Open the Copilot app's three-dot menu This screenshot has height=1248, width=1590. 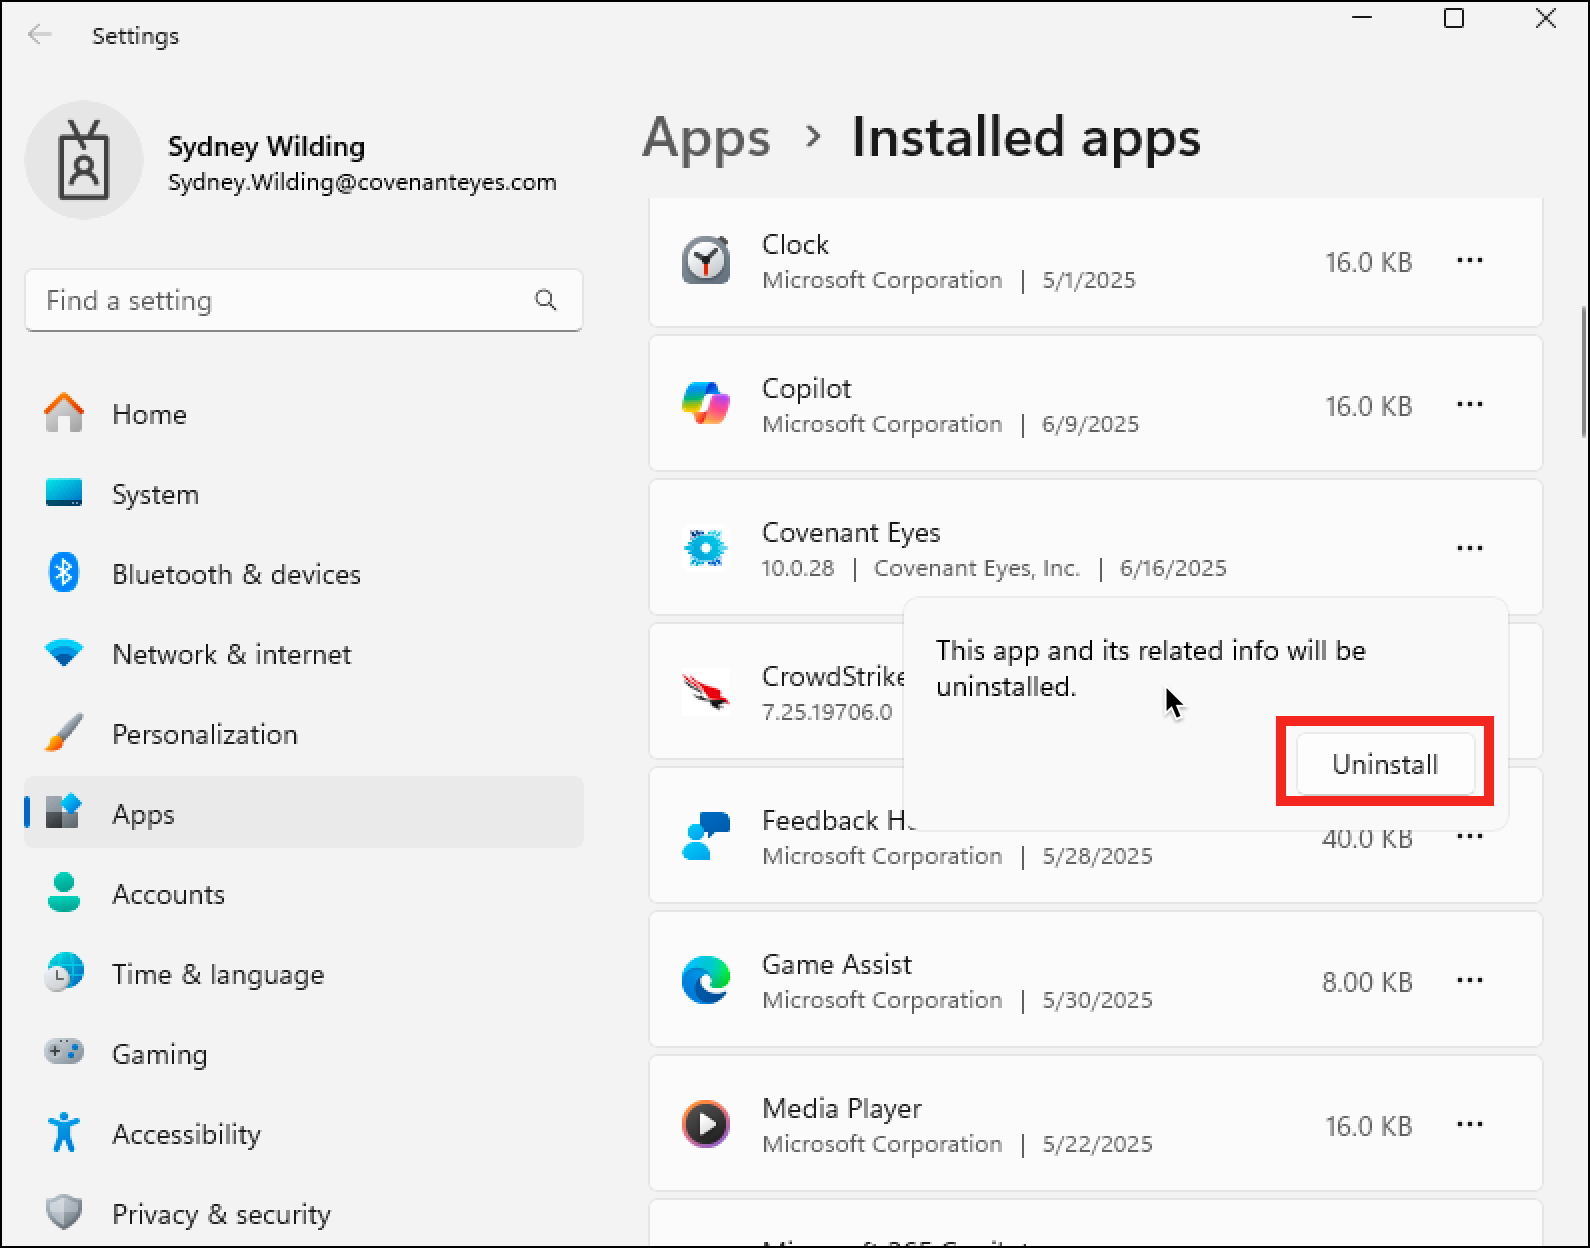(x=1469, y=404)
